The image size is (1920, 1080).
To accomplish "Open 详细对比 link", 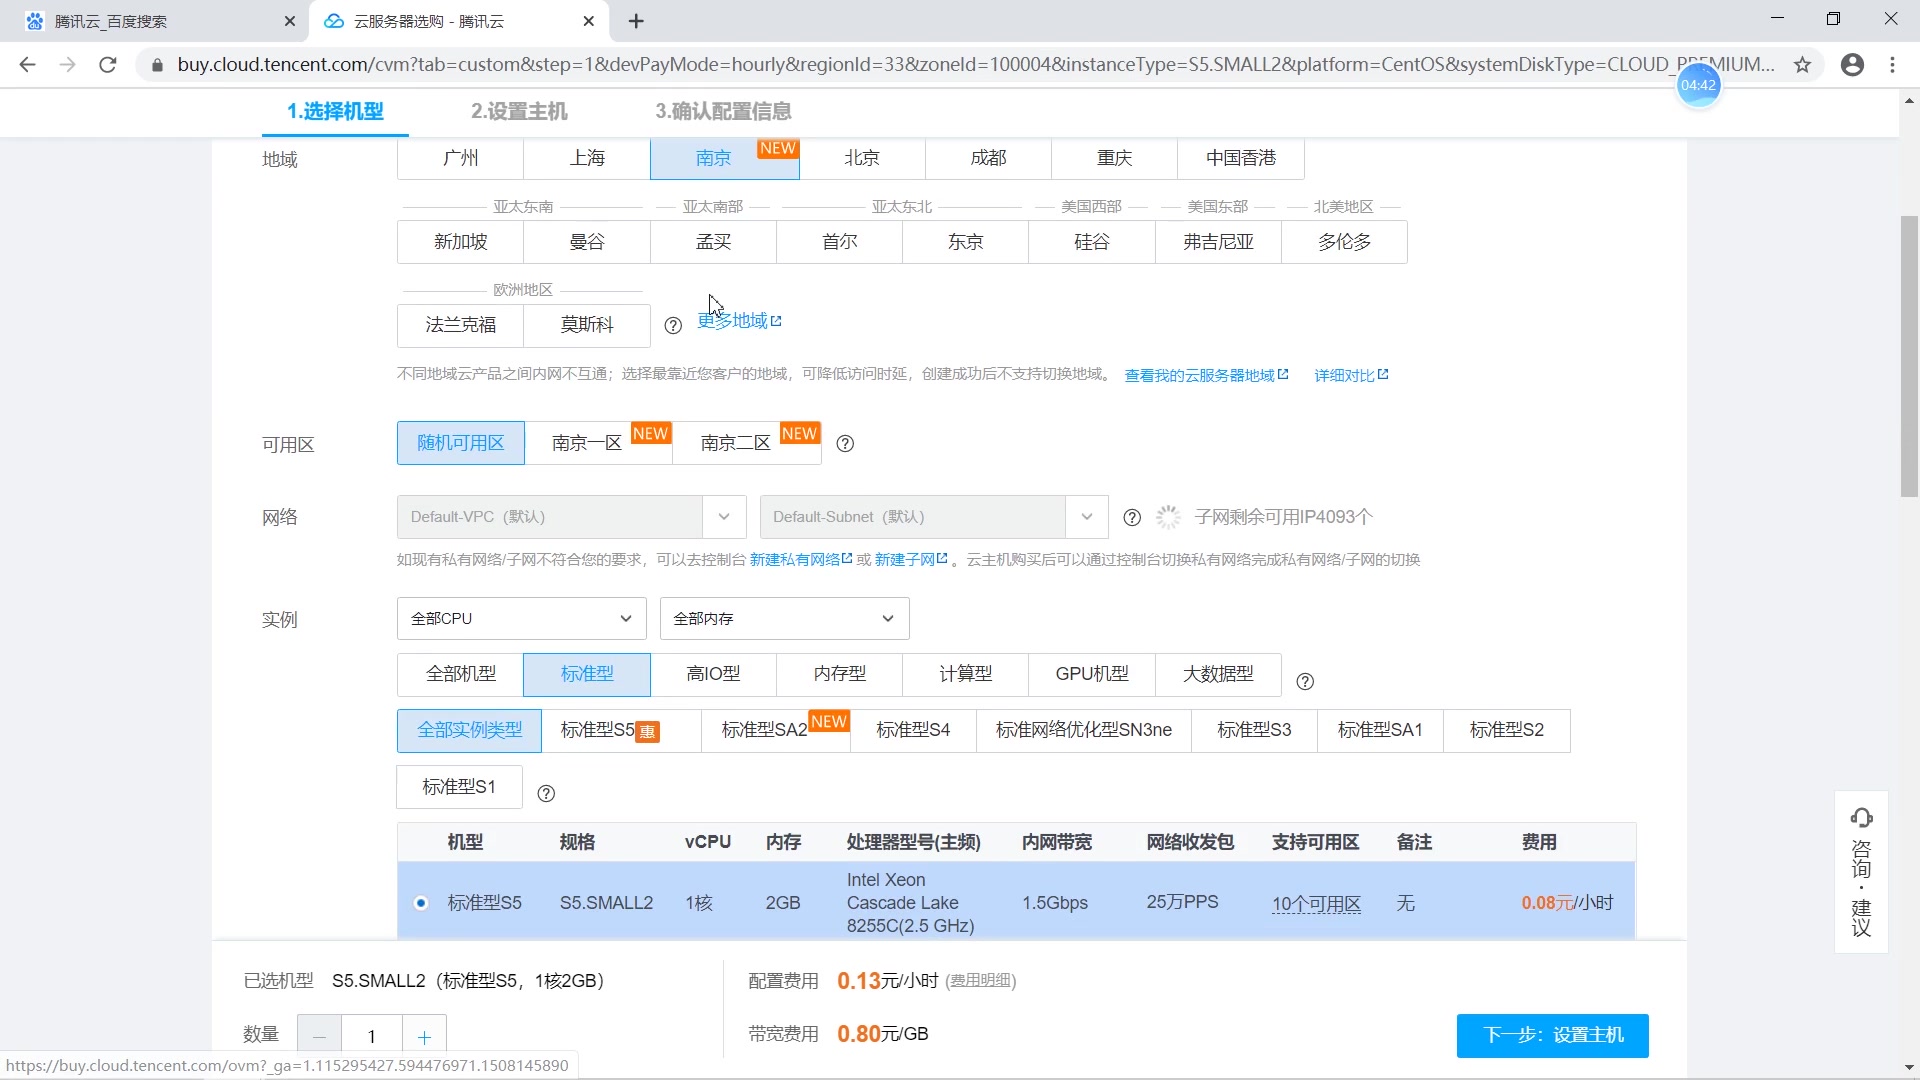I will (1351, 375).
